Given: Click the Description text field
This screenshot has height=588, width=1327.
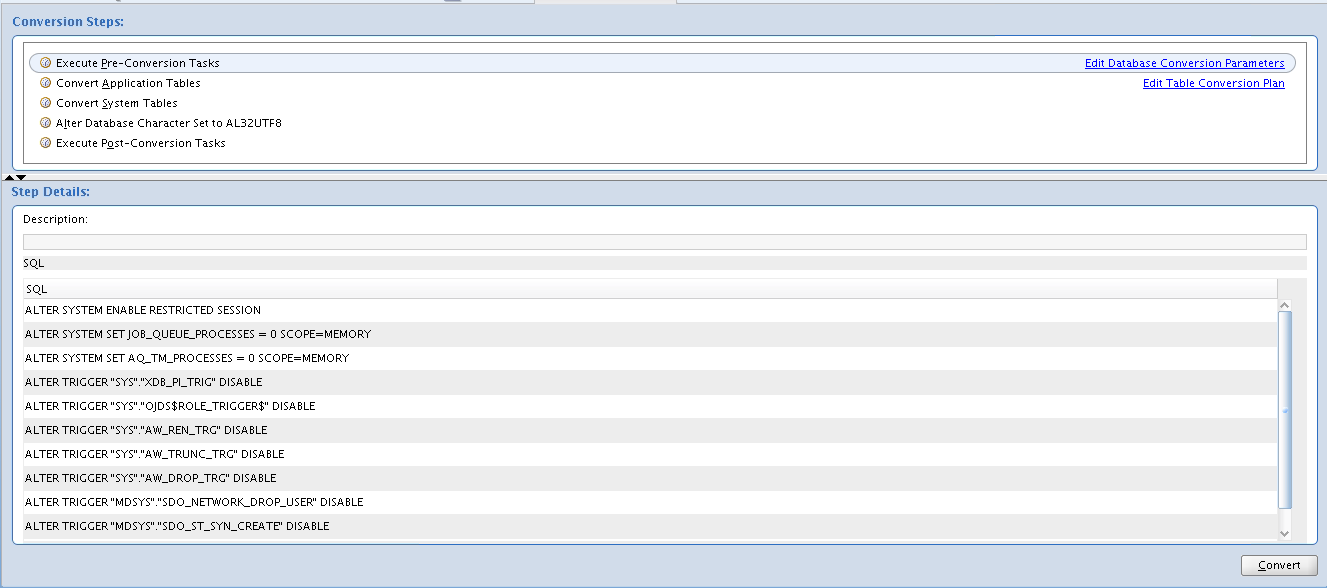Looking at the screenshot, I should coord(664,241).
